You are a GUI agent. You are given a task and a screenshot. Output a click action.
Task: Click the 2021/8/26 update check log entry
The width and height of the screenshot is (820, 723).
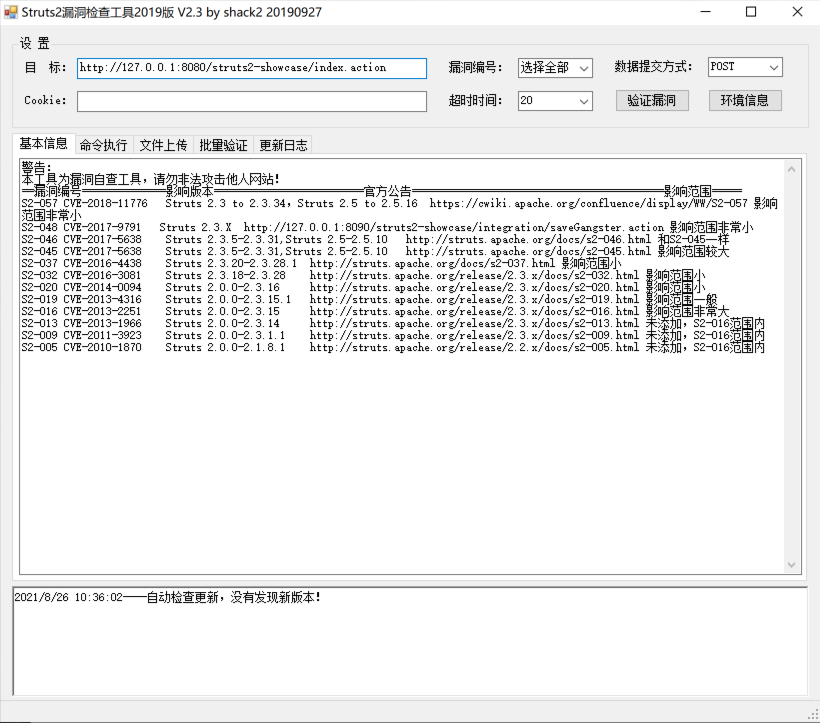(x=167, y=597)
